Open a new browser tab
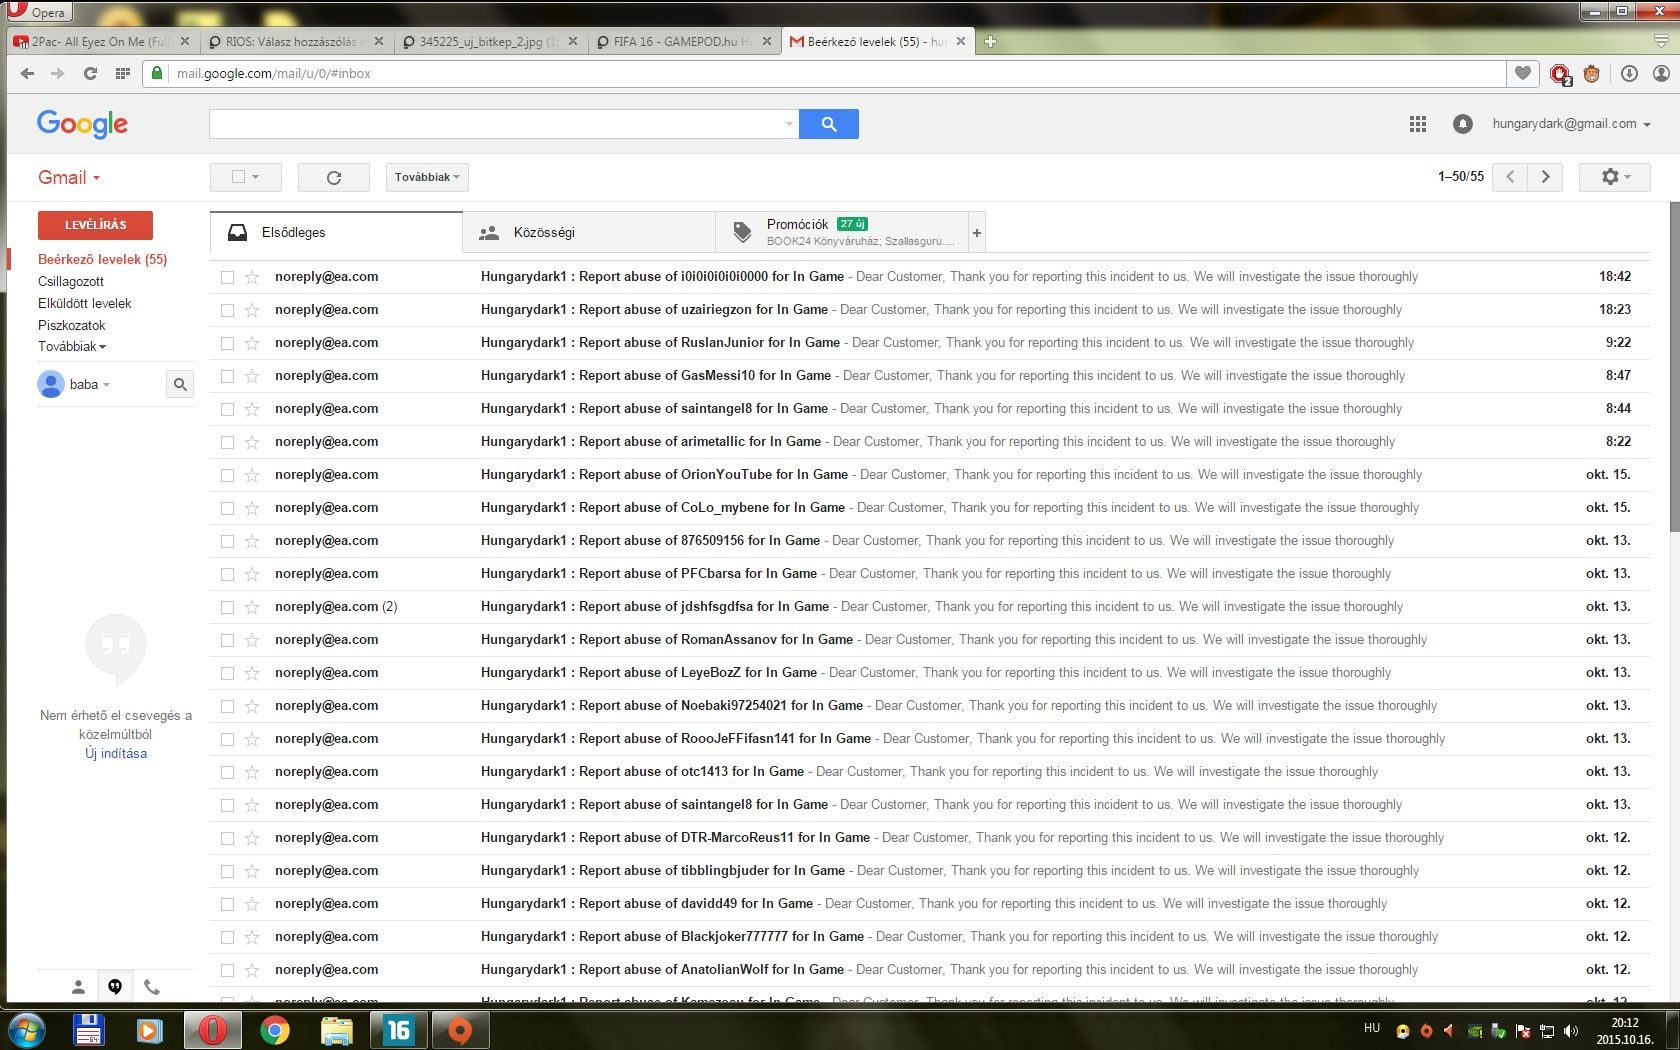The image size is (1680, 1050). click(x=990, y=41)
